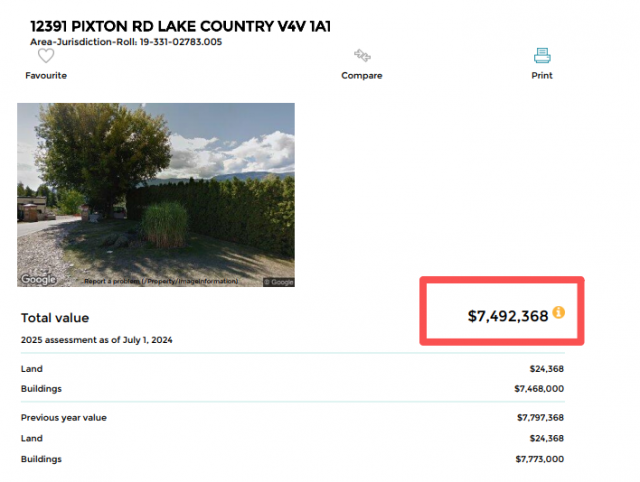Click the printer icon

(542, 56)
